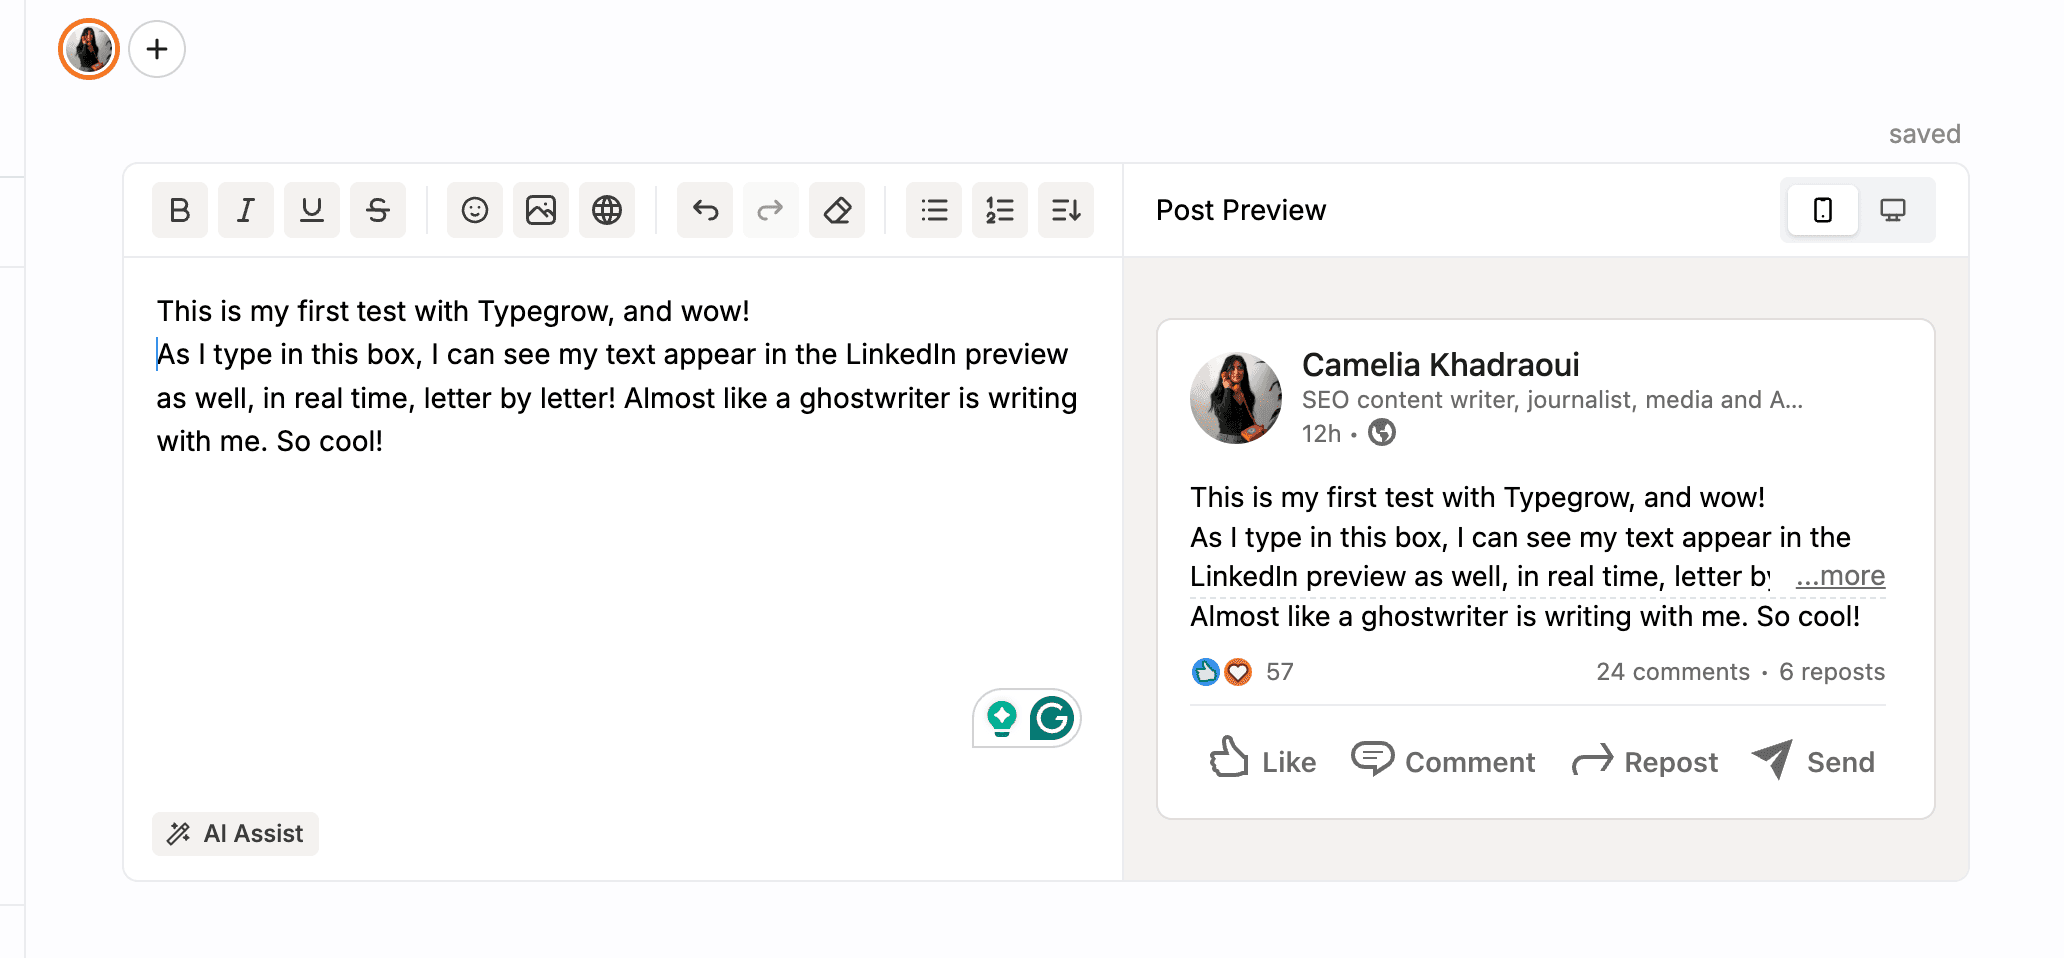The width and height of the screenshot is (2064, 958).
Task: Switch preview to mobile view
Action: click(1823, 210)
